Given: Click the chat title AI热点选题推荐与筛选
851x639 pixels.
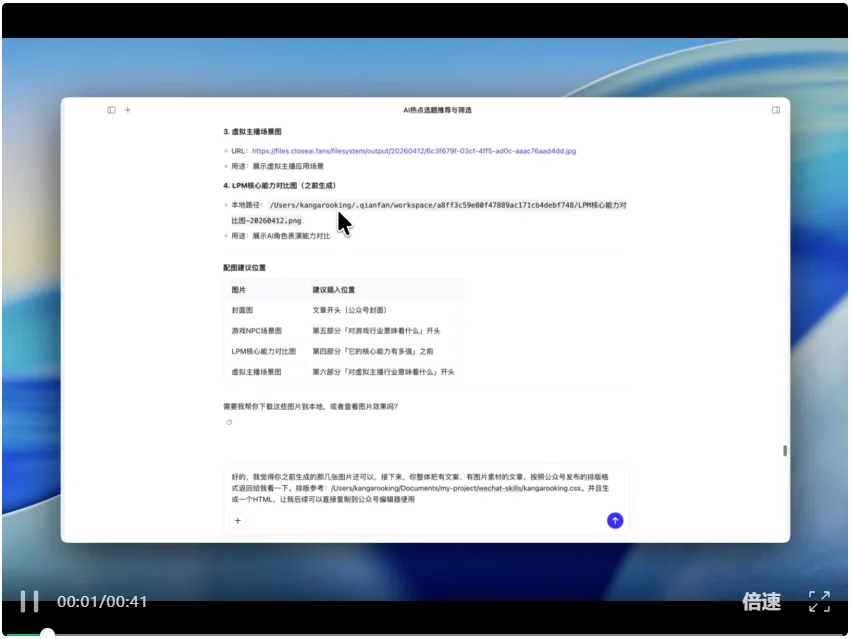Looking at the screenshot, I should [x=437, y=110].
